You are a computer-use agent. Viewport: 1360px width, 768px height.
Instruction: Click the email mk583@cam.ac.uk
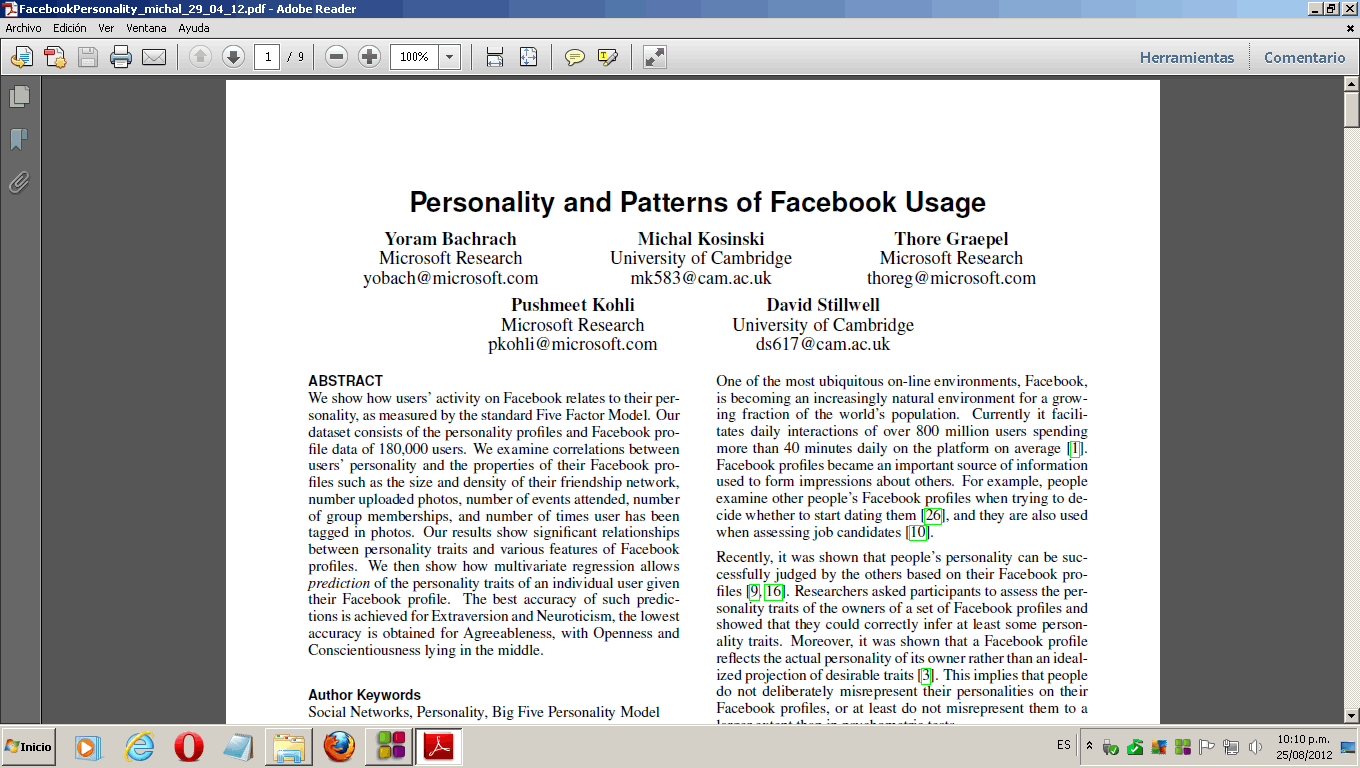click(x=701, y=278)
